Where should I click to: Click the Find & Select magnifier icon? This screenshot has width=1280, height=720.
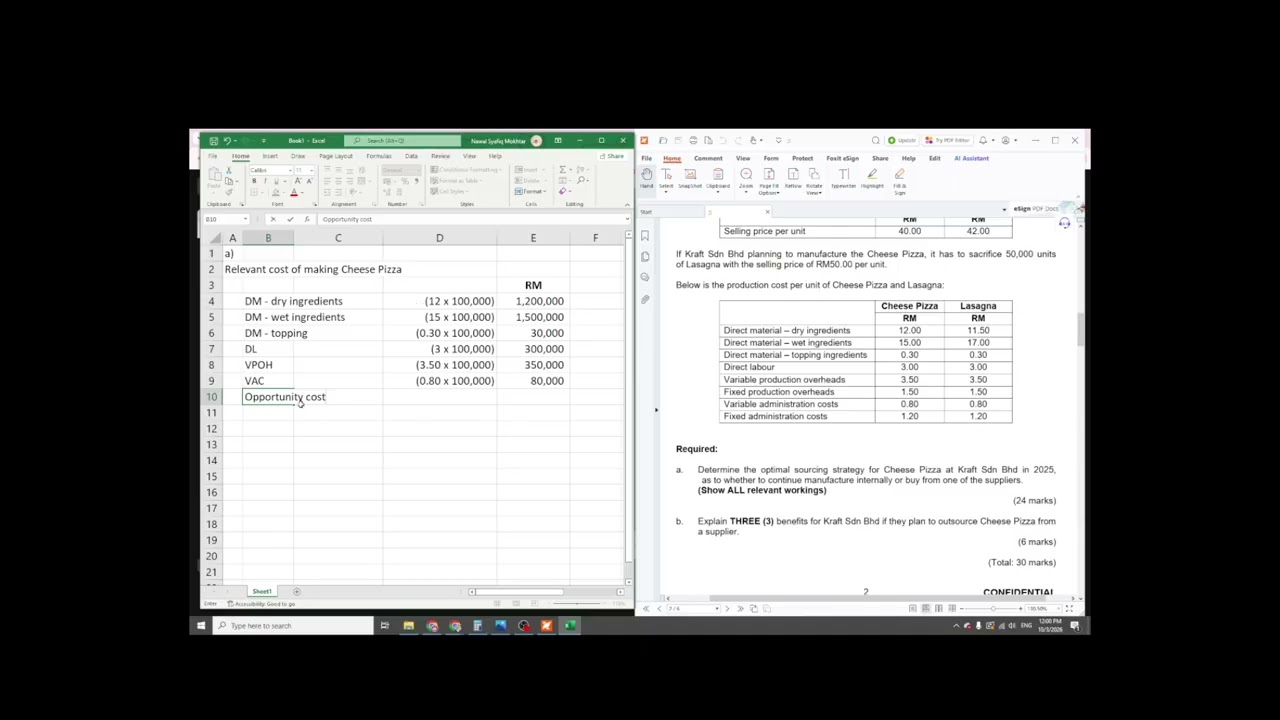(581, 181)
